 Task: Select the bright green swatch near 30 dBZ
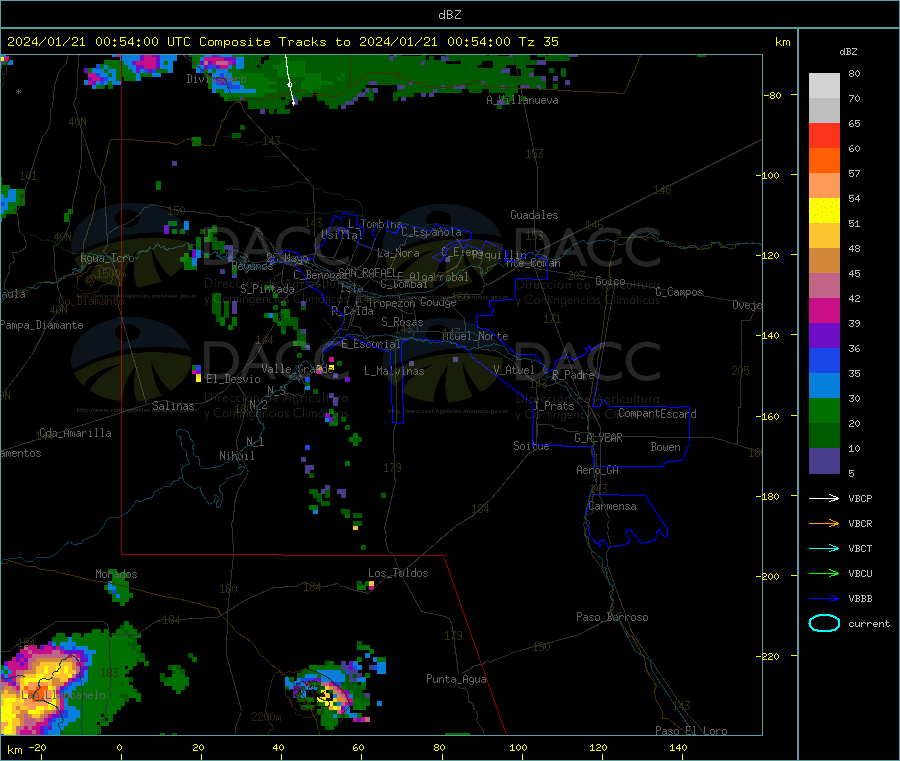pos(824,410)
